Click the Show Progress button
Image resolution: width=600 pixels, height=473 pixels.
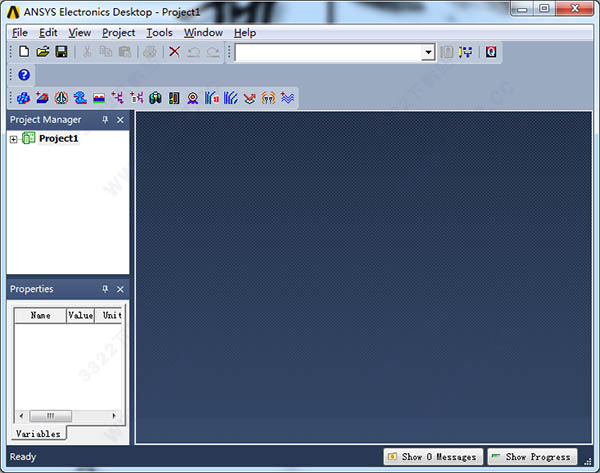coord(532,457)
